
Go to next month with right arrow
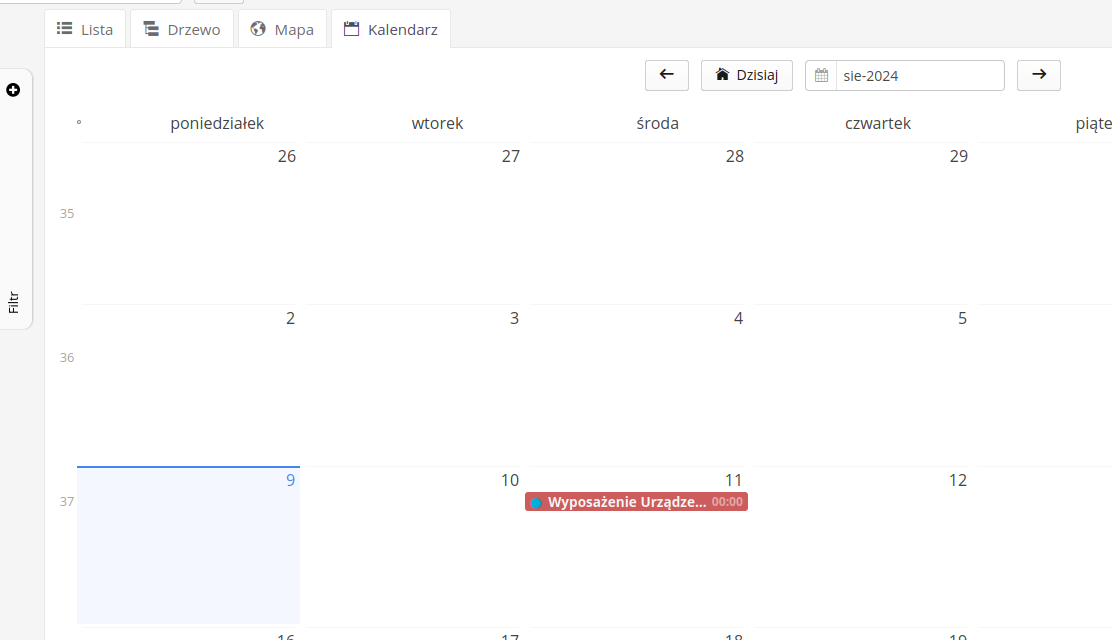pos(1039,75)
